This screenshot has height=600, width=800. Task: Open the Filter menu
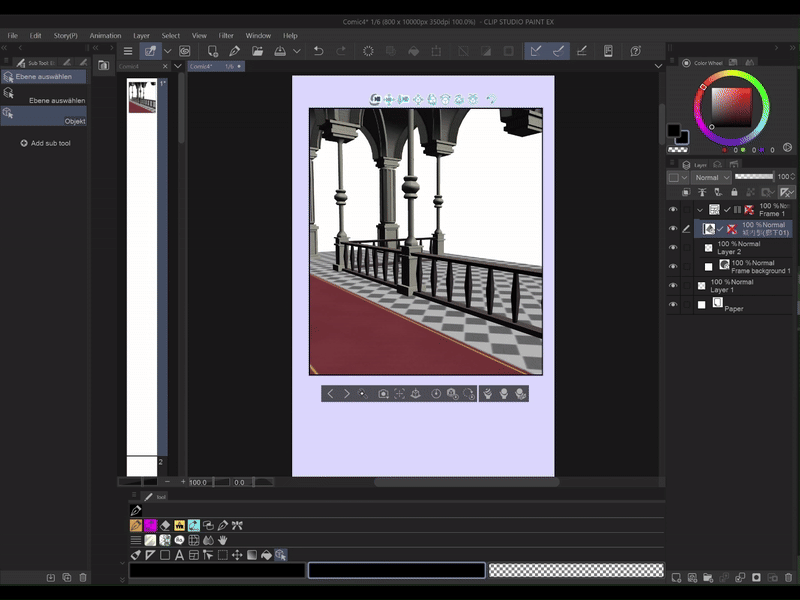pyautogui.click(x=226, y=35)
